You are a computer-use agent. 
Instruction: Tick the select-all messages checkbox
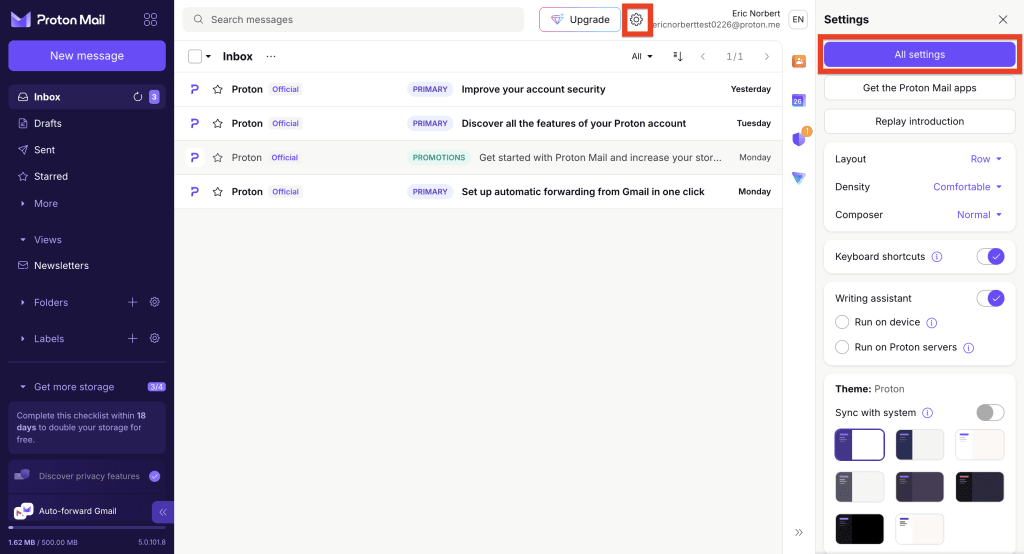(195, 56)
